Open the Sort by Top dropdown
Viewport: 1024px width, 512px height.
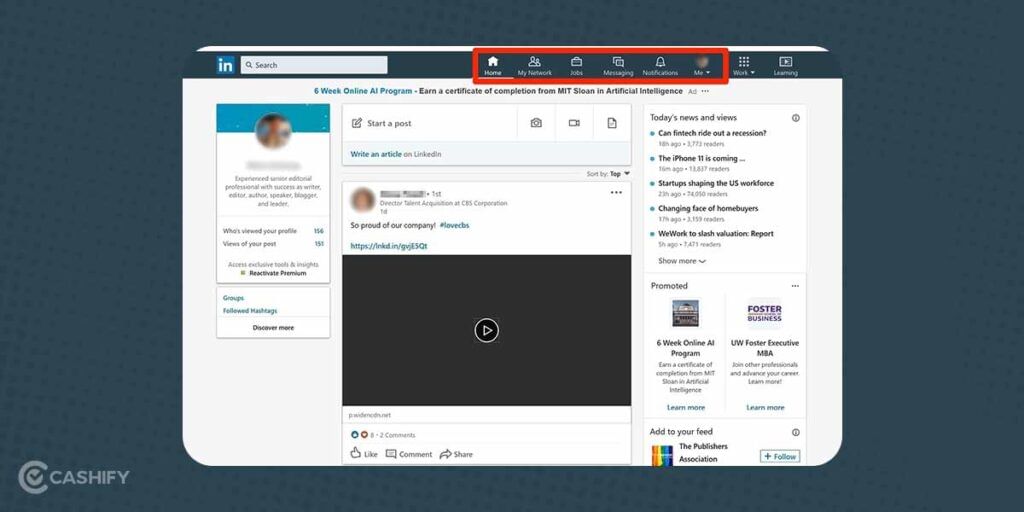coord(609,174)
